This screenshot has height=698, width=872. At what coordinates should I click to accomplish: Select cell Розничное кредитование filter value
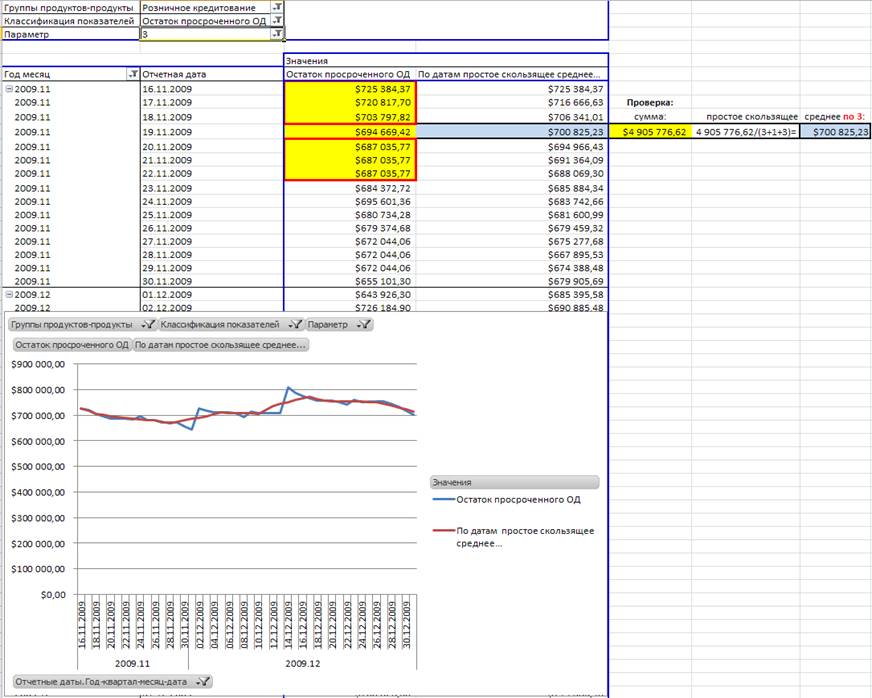206,8
